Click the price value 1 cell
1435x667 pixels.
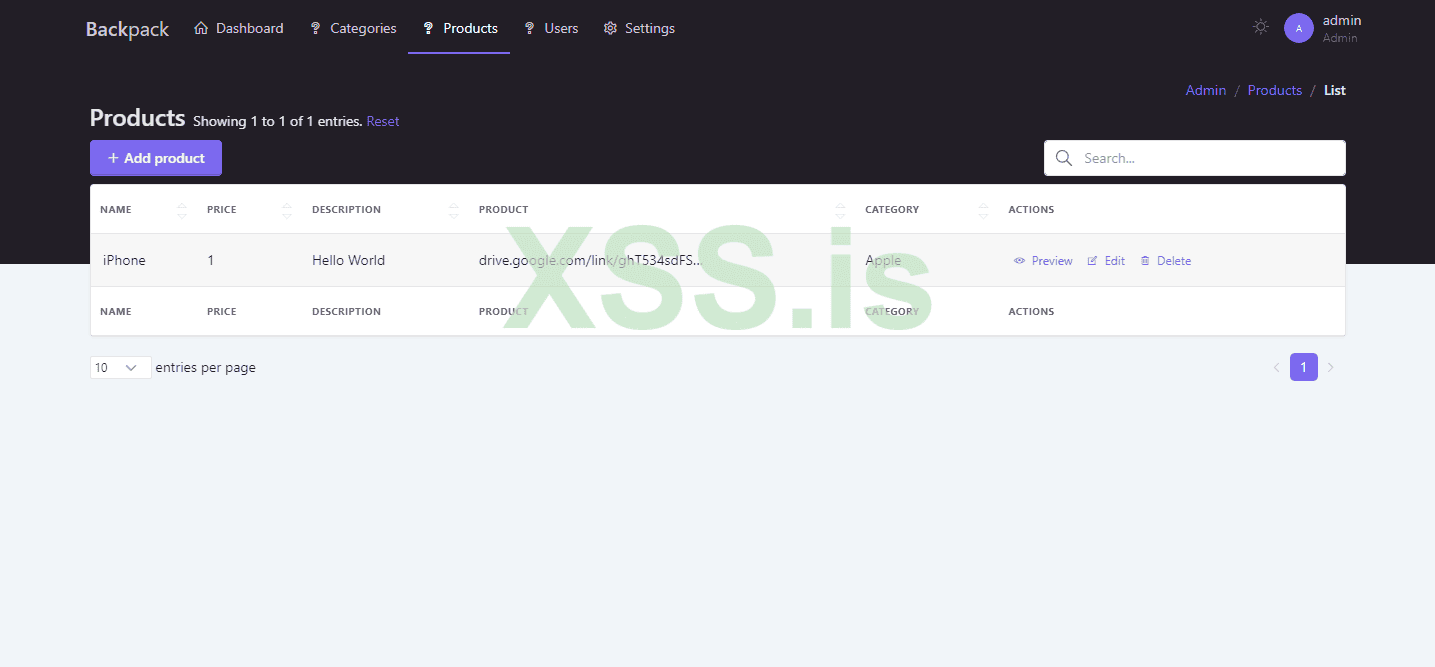click(x=211, y=260)
